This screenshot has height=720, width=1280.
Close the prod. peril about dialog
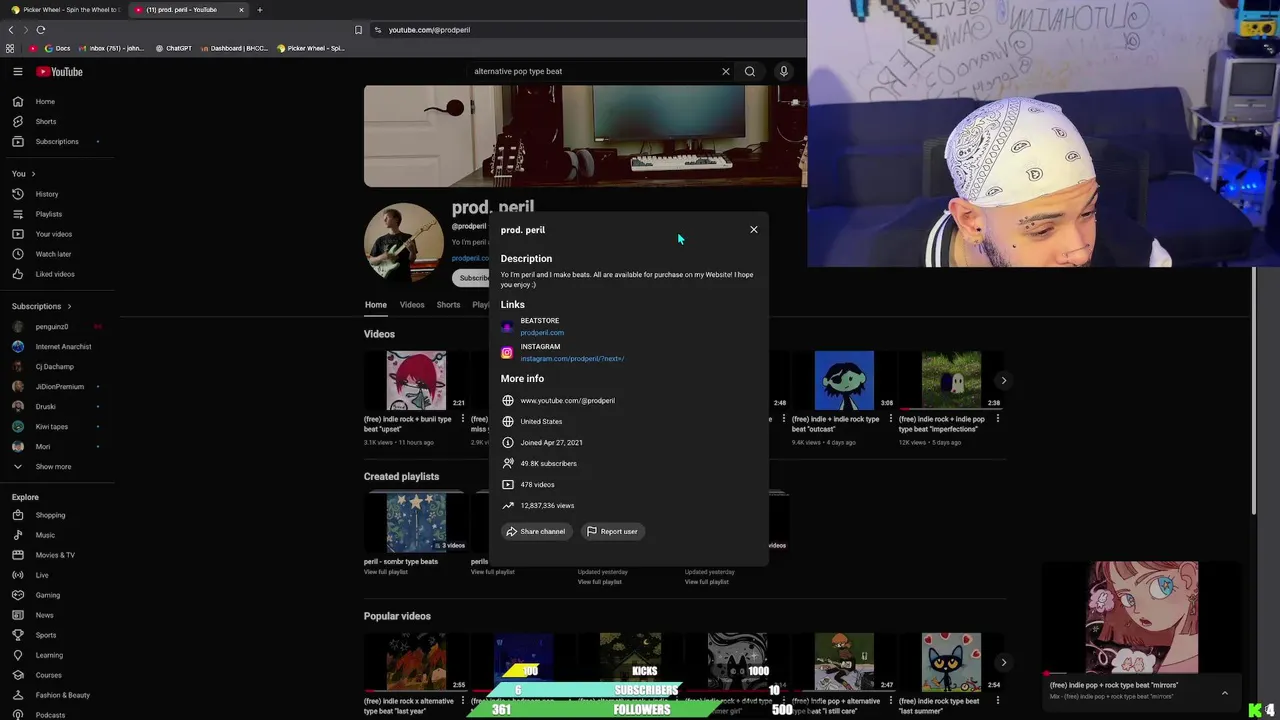coord(754,230)
